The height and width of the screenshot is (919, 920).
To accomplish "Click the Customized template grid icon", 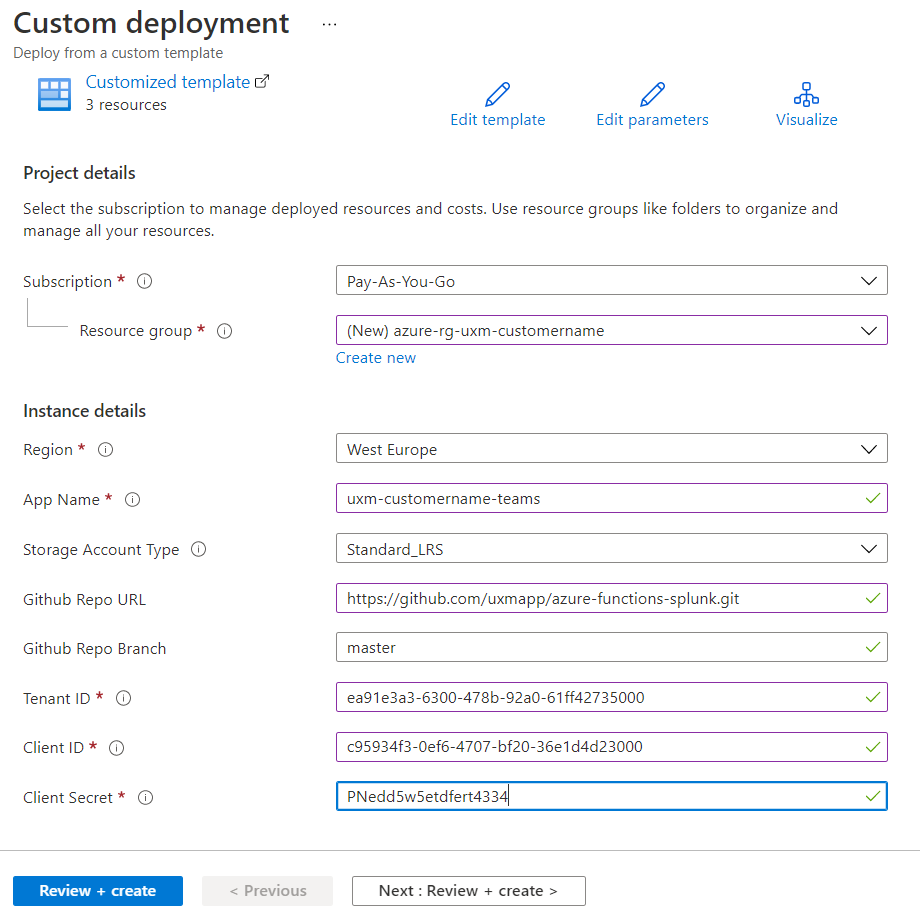I will [54, 93].
